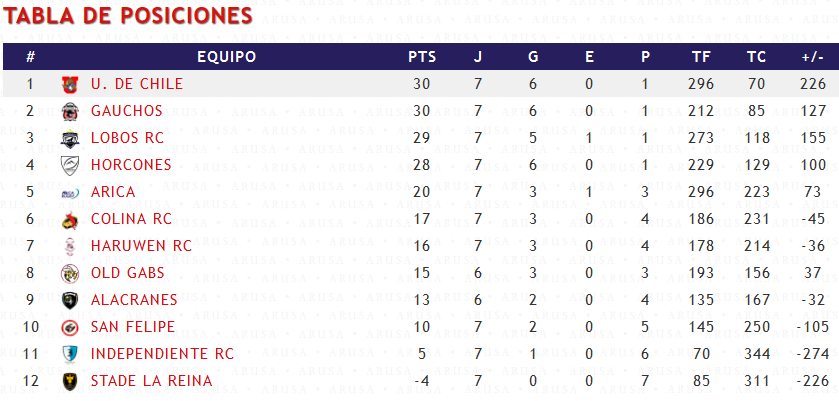Click the Alacranes team shield
The image size is (839, 401).
[70, 300]
